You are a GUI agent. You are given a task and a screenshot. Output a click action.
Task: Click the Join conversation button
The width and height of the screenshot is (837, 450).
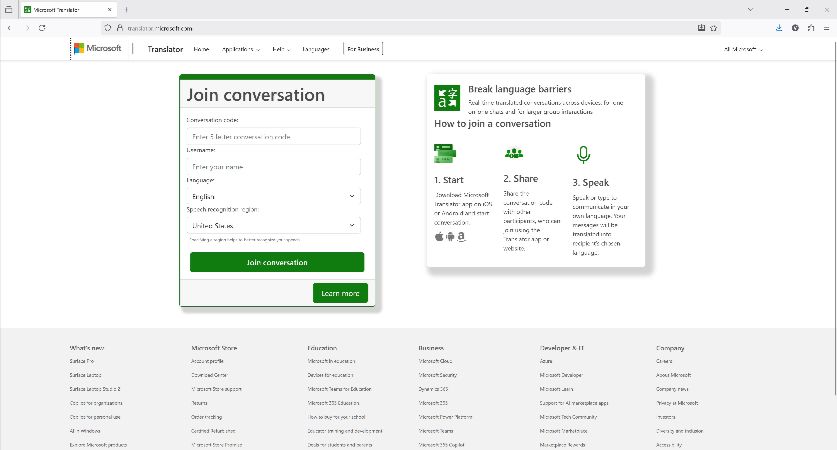point(277,262)
